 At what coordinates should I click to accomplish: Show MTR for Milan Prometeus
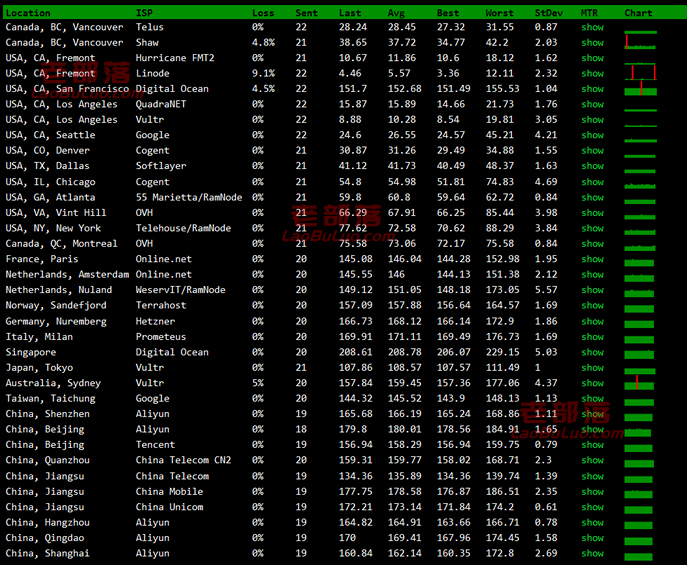point(592,336)
